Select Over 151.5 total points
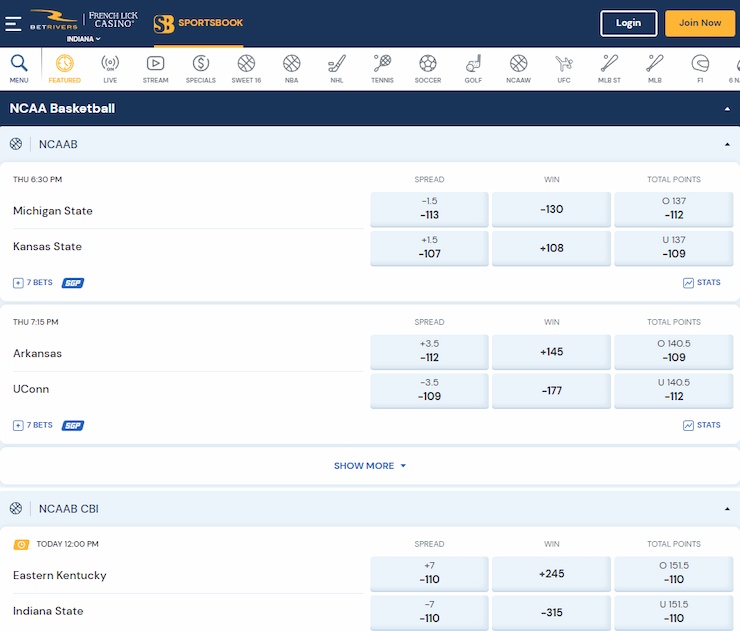Image resolution: width=740 pixels, height=631 pixels. (x=673, y=573)
